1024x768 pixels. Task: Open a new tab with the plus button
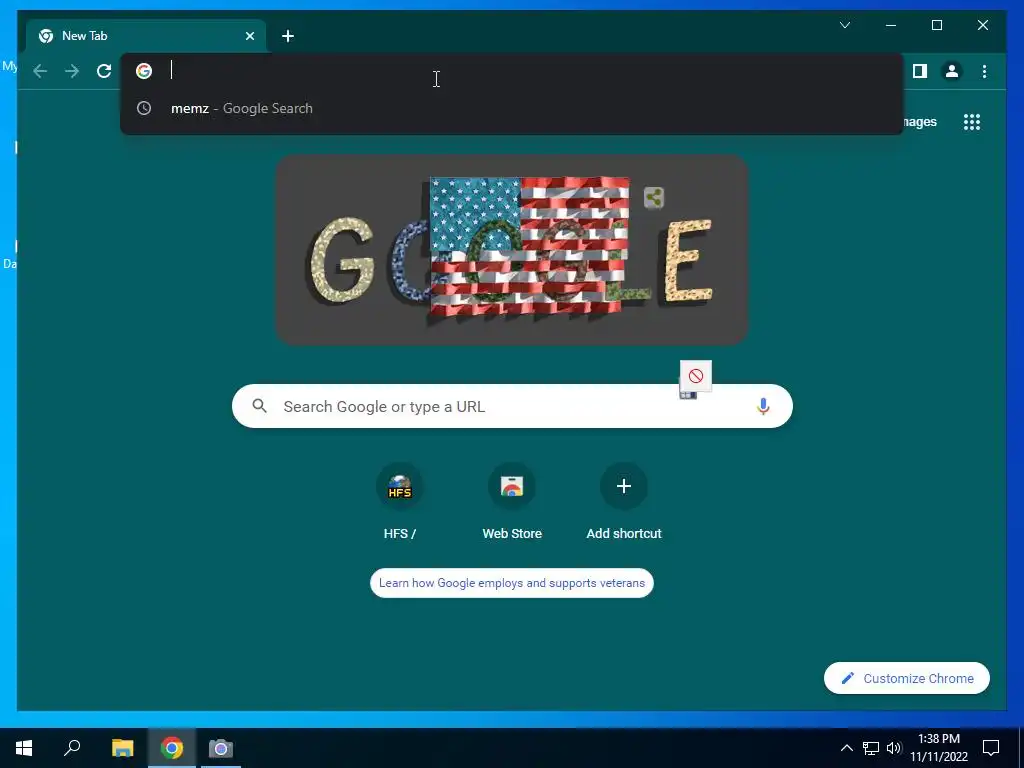288,36
